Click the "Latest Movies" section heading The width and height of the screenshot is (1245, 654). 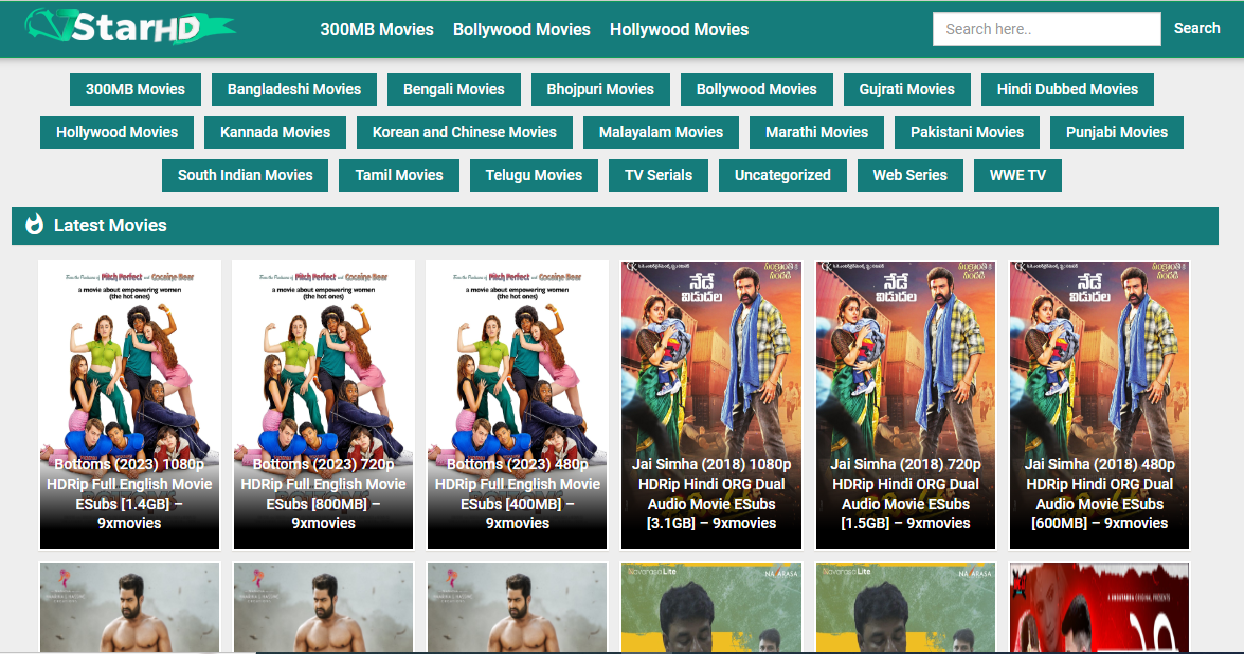pos(110,225)
